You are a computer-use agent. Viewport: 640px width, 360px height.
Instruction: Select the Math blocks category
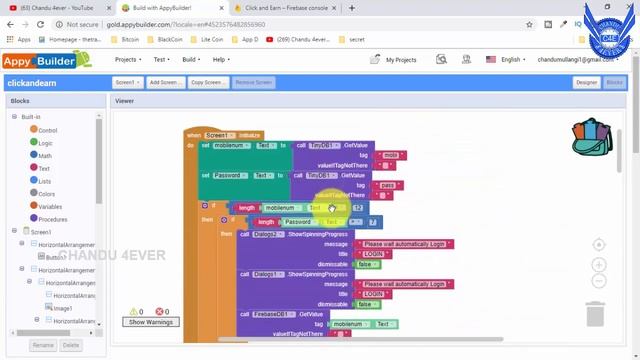pyautogui.click(x=41, y=155)
